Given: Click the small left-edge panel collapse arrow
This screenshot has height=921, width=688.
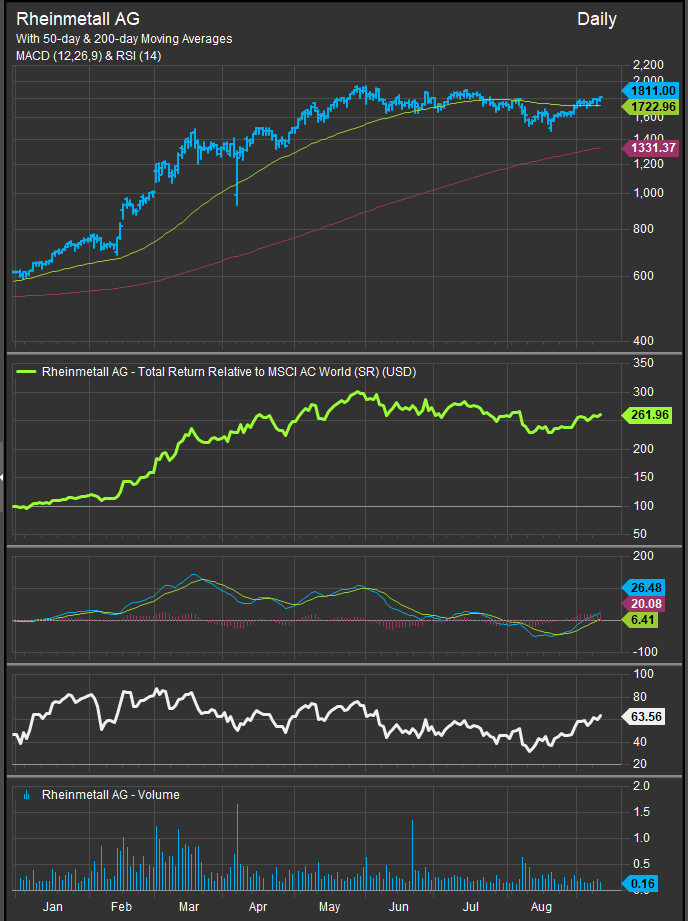Looking at the screenshot, I should point(3,478).
